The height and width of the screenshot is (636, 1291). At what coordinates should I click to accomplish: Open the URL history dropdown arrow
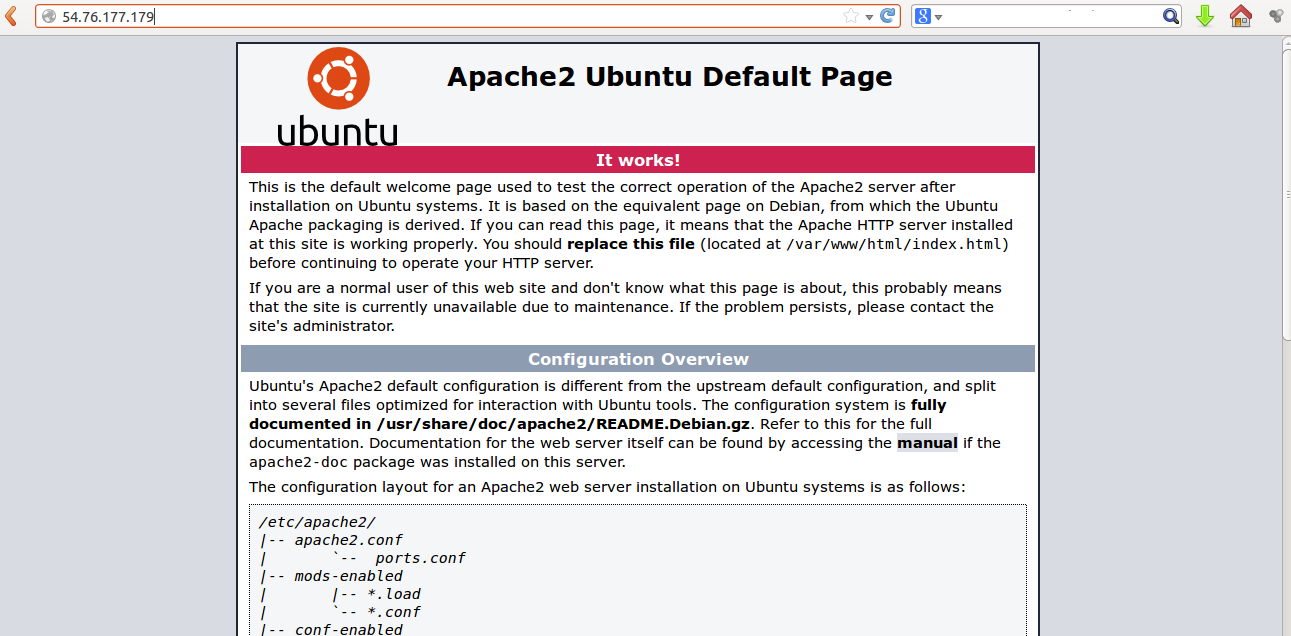pos(869,16)
